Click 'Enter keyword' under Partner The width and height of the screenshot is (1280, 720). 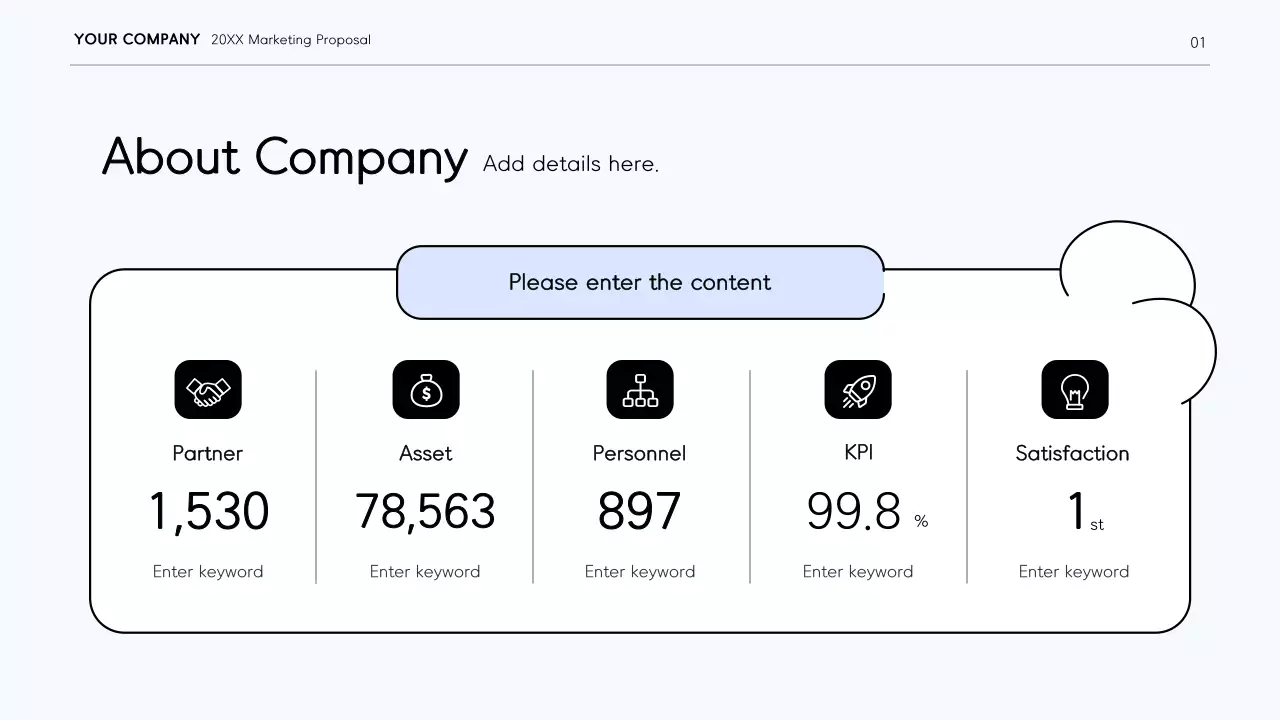pos(208,571)
